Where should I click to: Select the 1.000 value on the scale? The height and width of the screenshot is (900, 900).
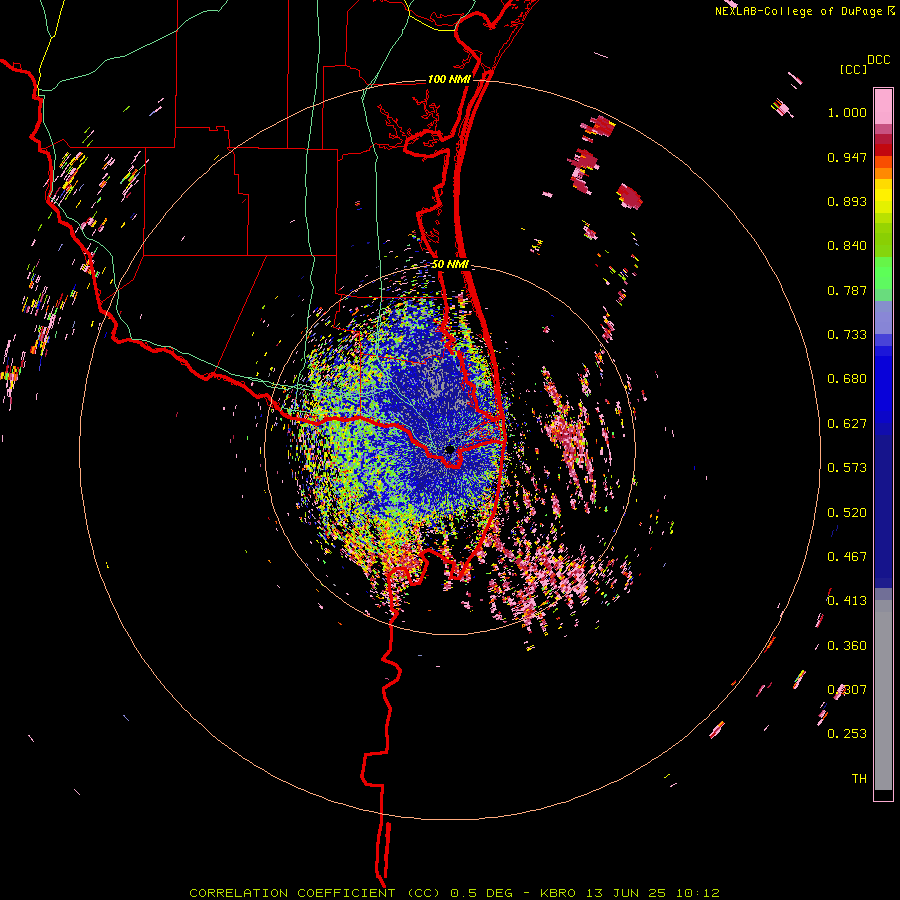tap(847, 112)
